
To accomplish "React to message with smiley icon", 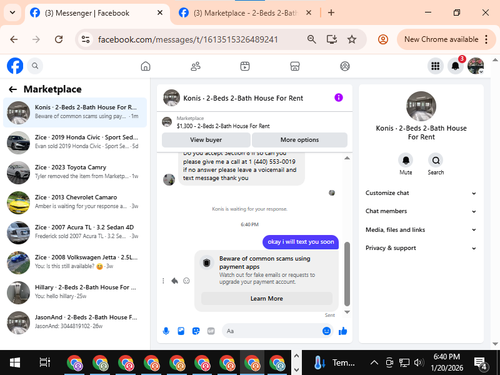I will 186,281.
